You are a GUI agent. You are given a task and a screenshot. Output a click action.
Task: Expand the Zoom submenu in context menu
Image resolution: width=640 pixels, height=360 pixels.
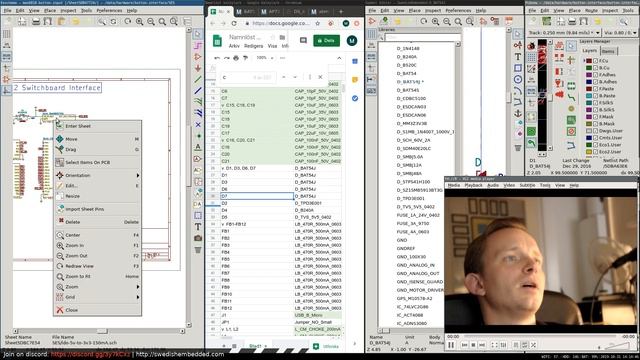tap(98, 287)
